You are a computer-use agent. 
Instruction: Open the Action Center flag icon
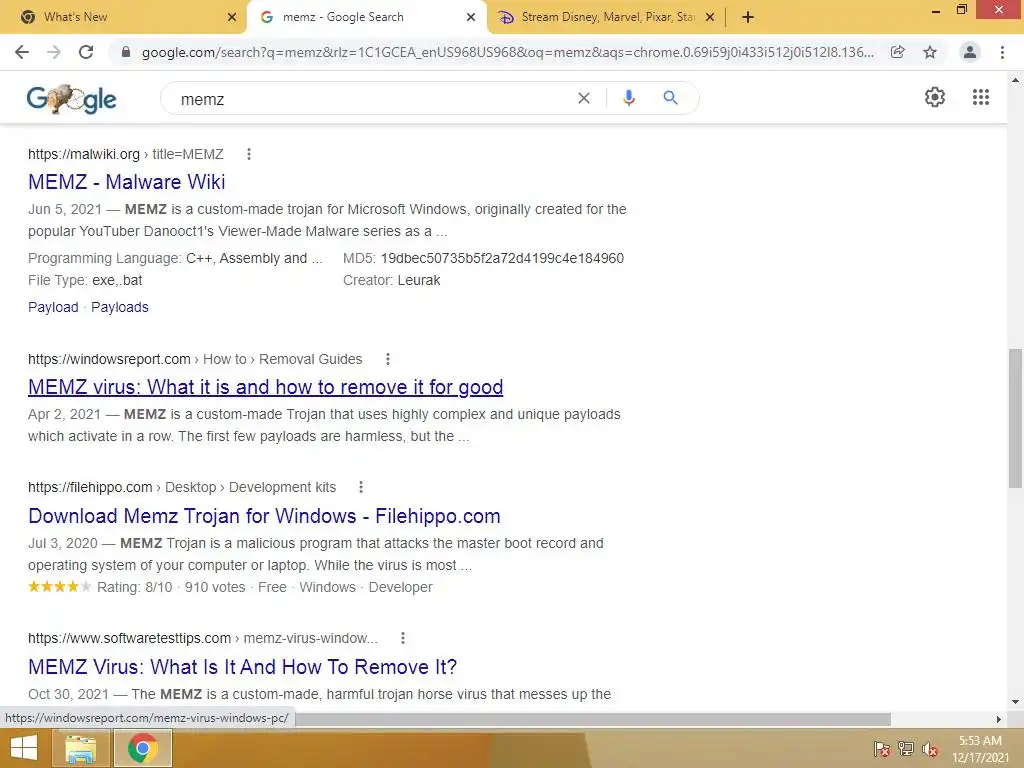[881, 748]
